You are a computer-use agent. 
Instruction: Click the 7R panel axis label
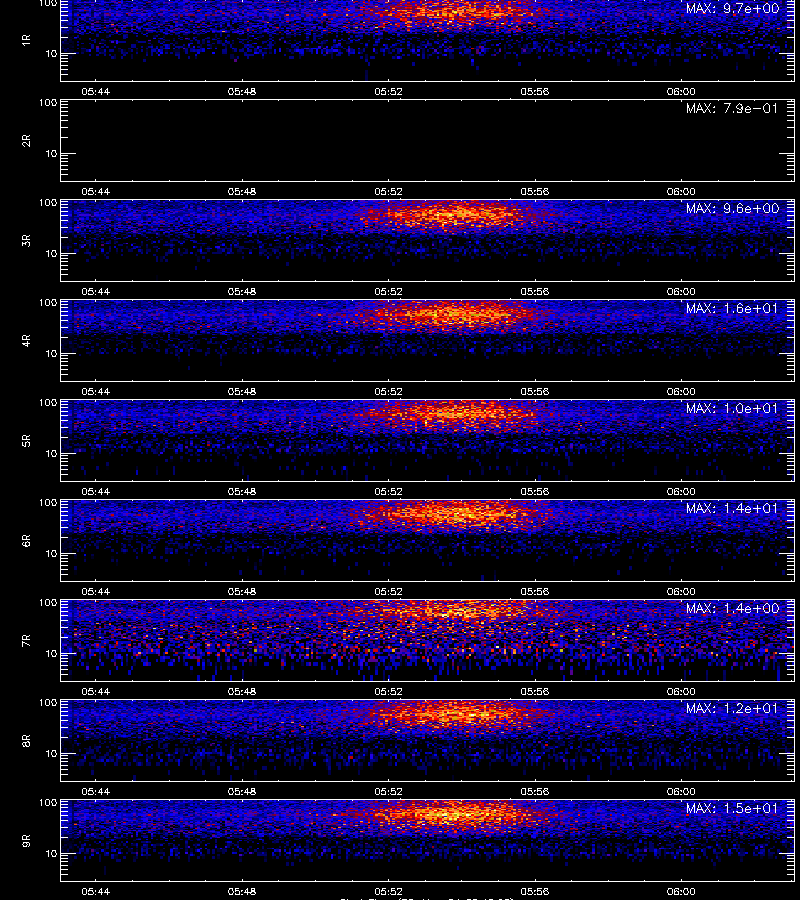coord(26,641)
